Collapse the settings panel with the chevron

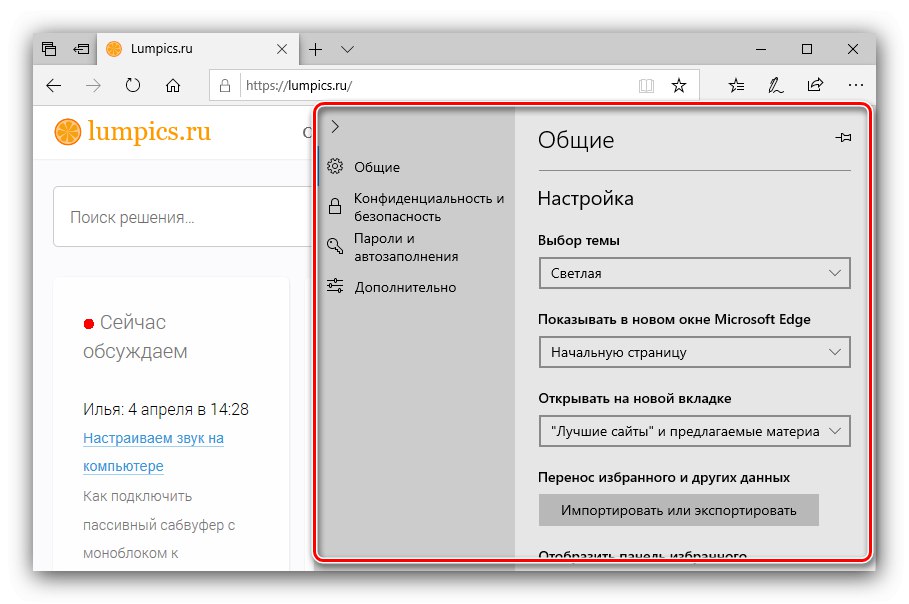(x=335, y=127)
